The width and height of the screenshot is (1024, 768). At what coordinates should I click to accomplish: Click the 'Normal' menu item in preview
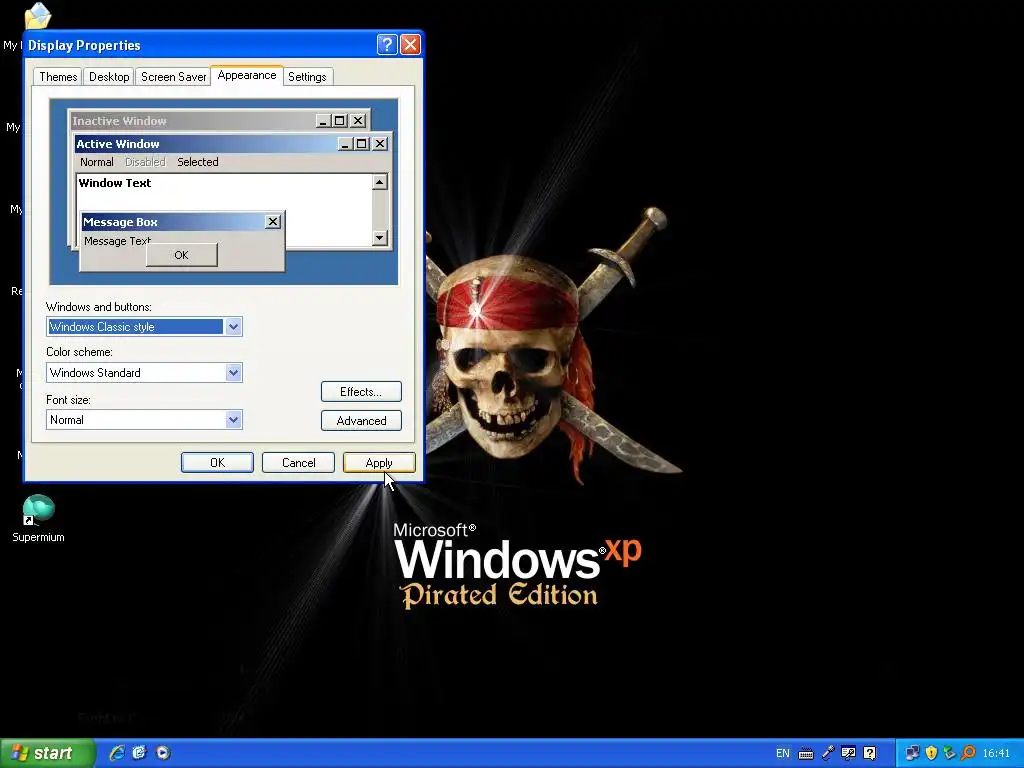pyautogui.click(x=97, y=162)
